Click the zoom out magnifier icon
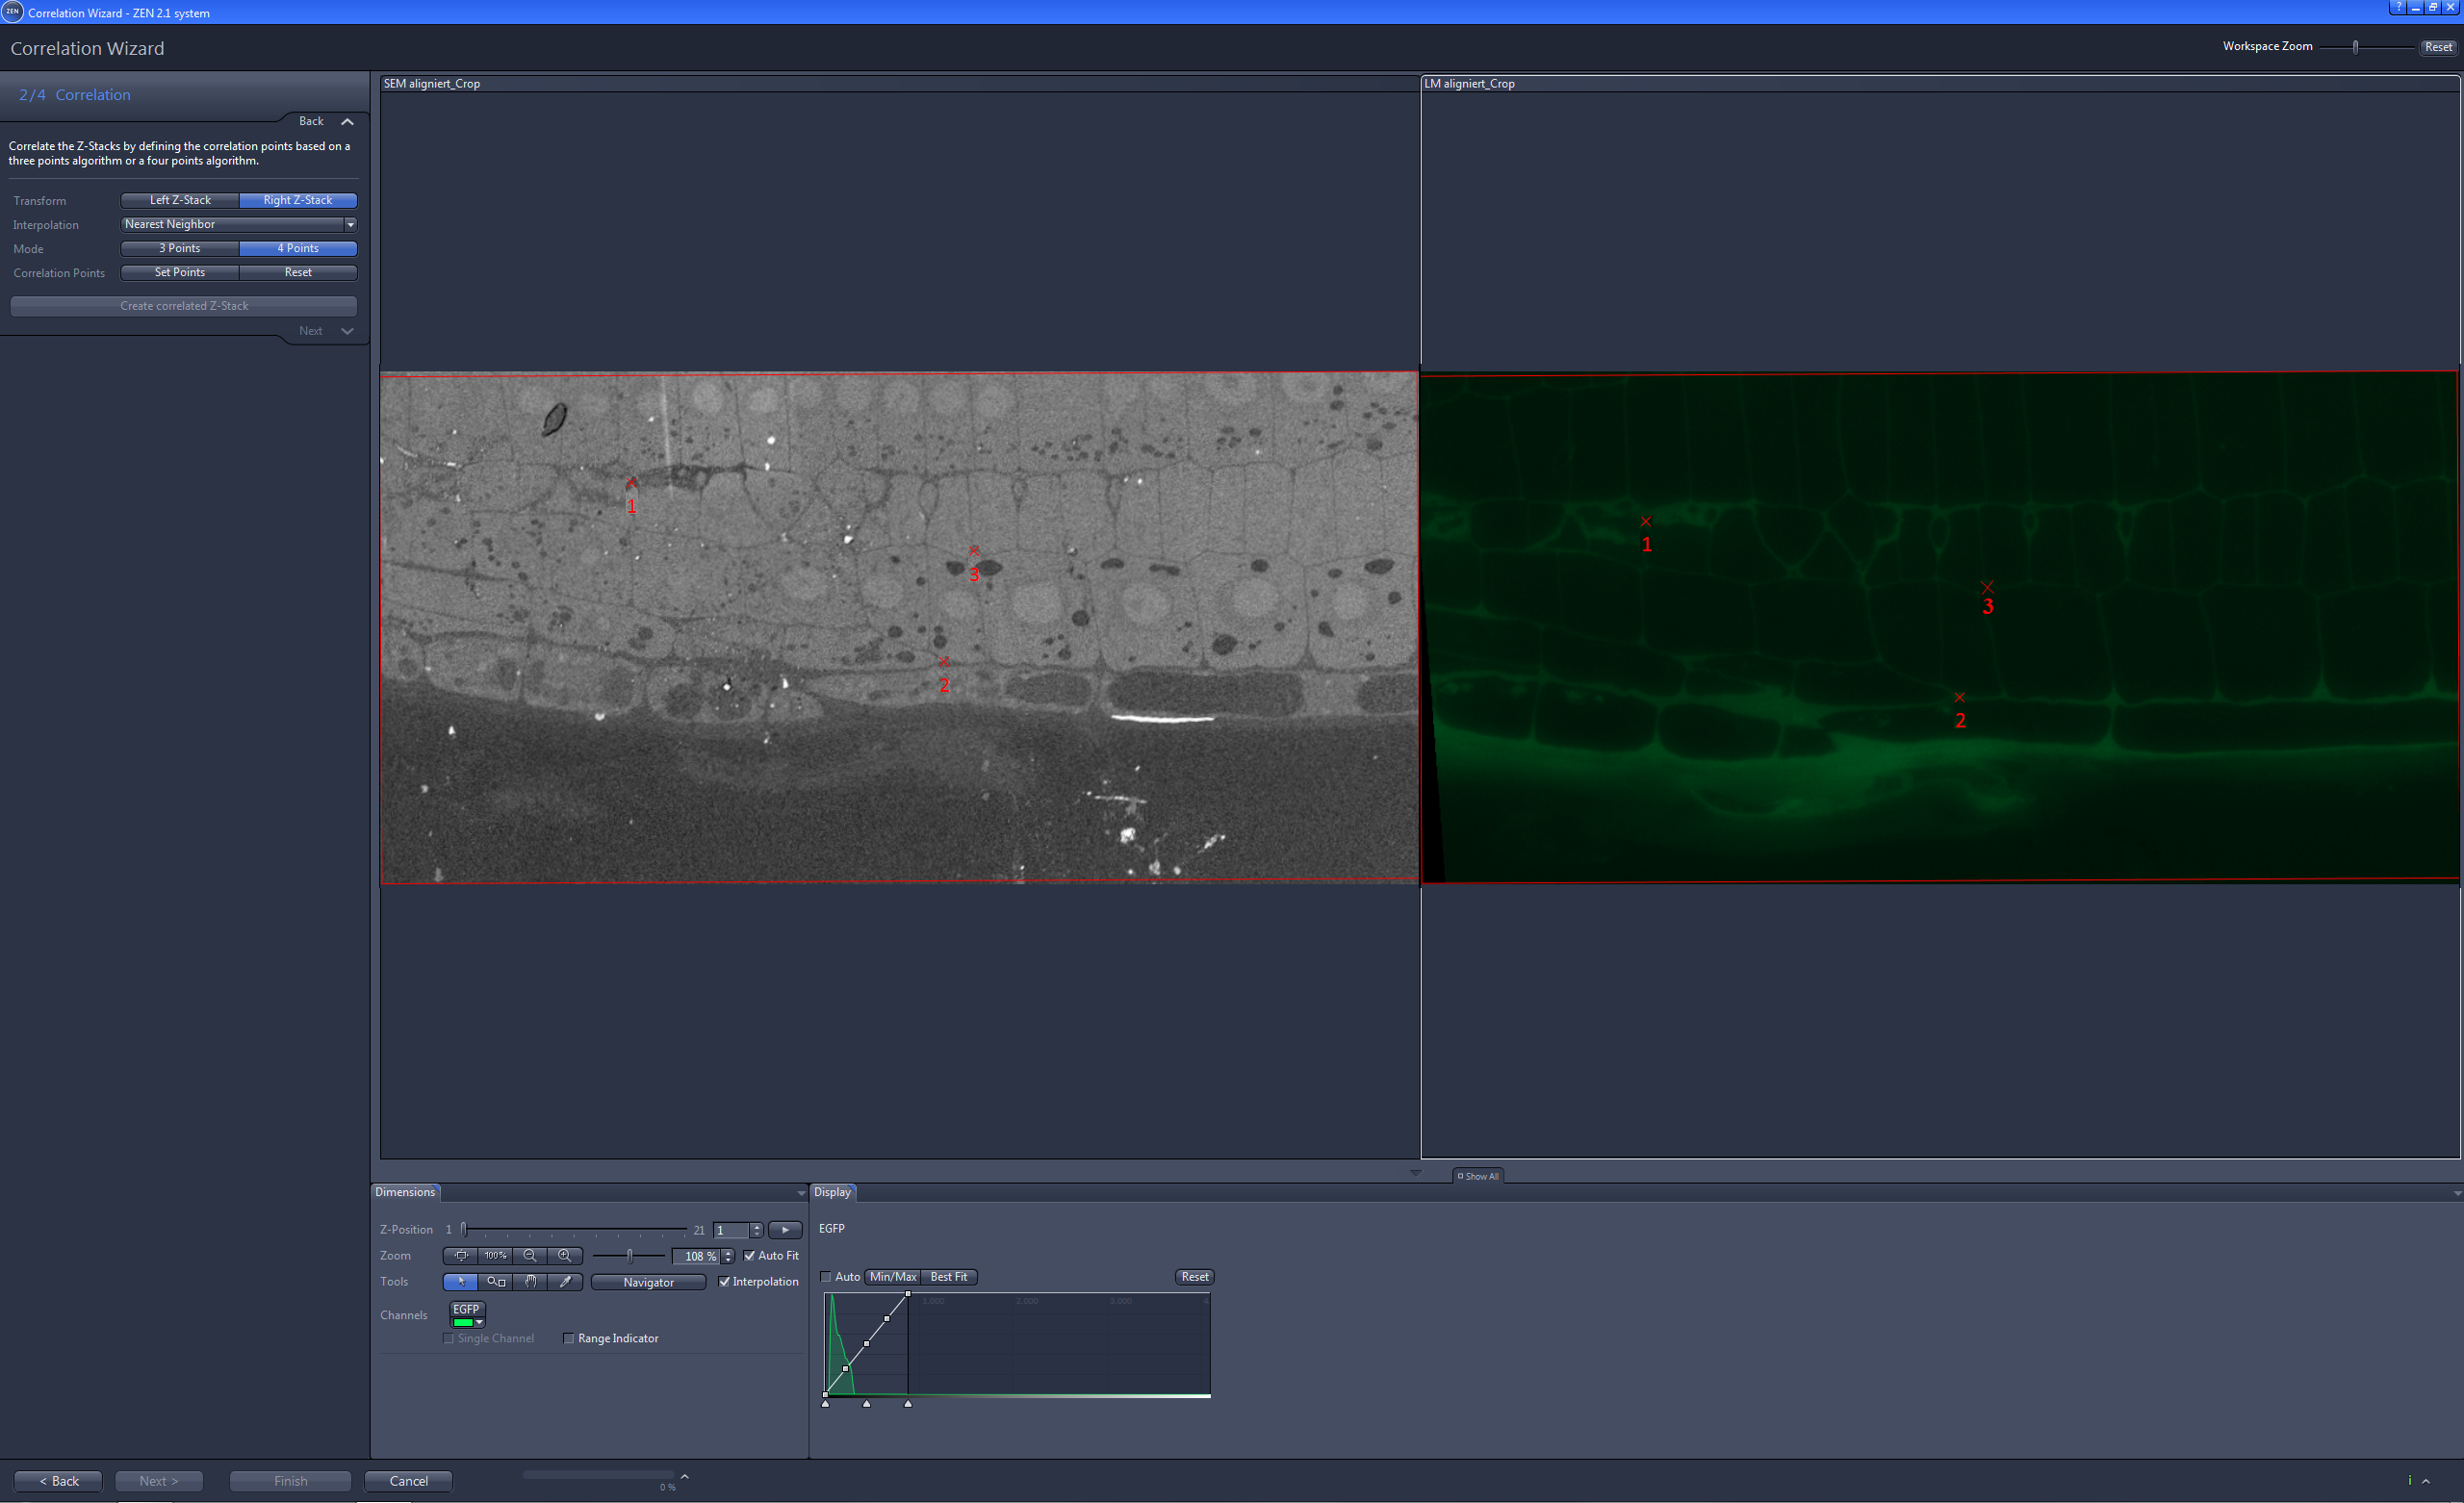2464x1503 pixels. tap(530, 1256)
